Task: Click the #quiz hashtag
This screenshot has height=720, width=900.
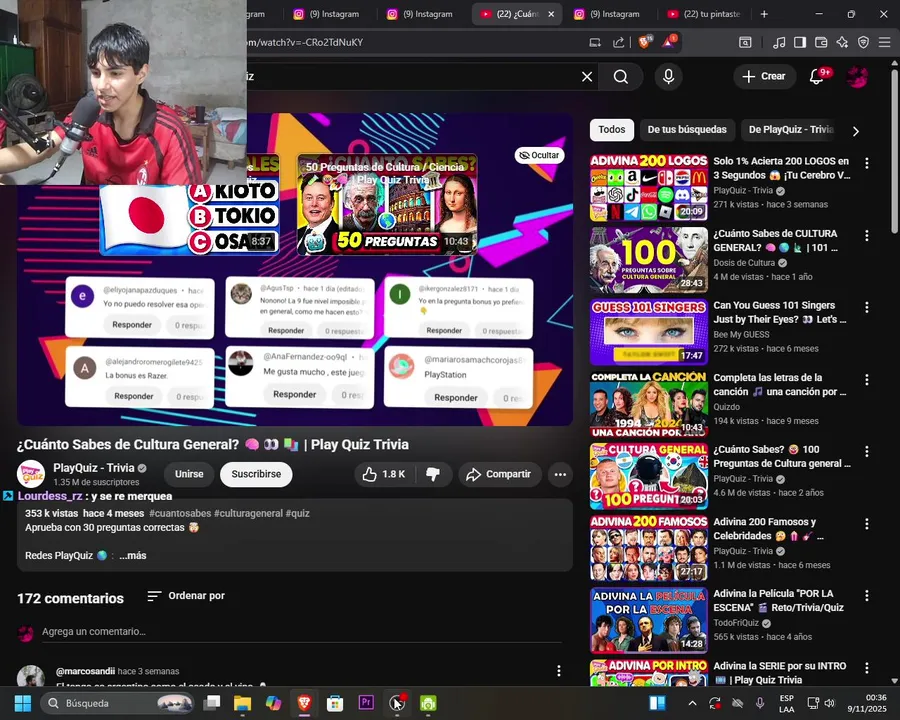Action: click(297, 513)
